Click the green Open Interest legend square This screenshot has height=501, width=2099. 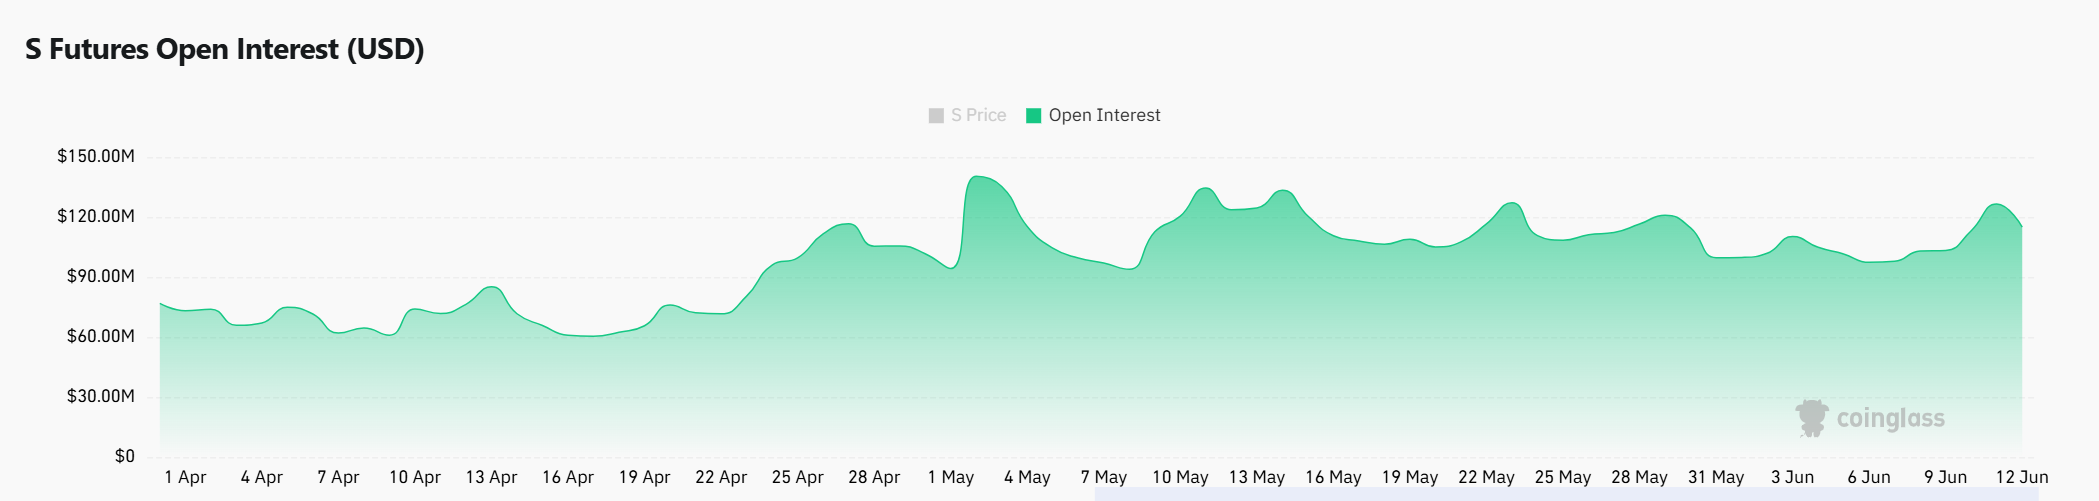pyautogui.click(x=1034, y=116)
